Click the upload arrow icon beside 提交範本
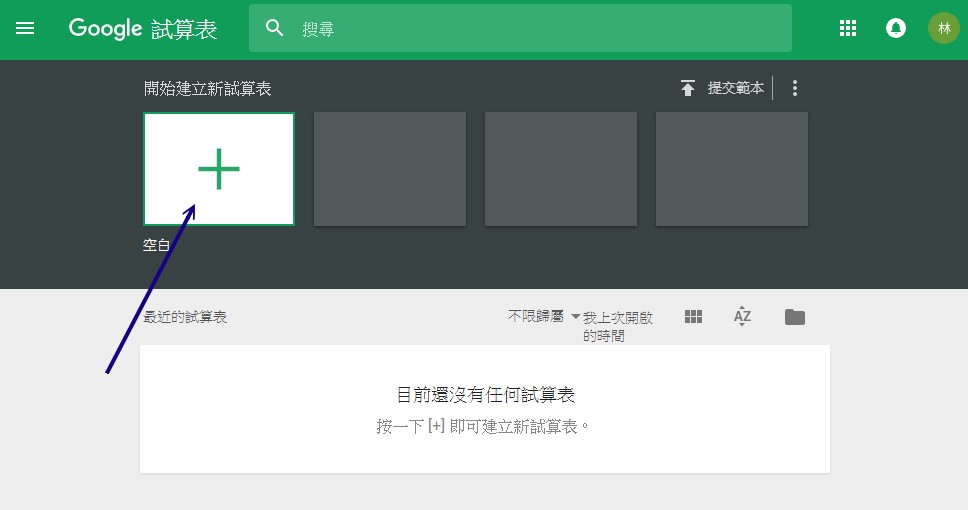The height and width of the screenshot is (510, 968). tap(688, 88)
